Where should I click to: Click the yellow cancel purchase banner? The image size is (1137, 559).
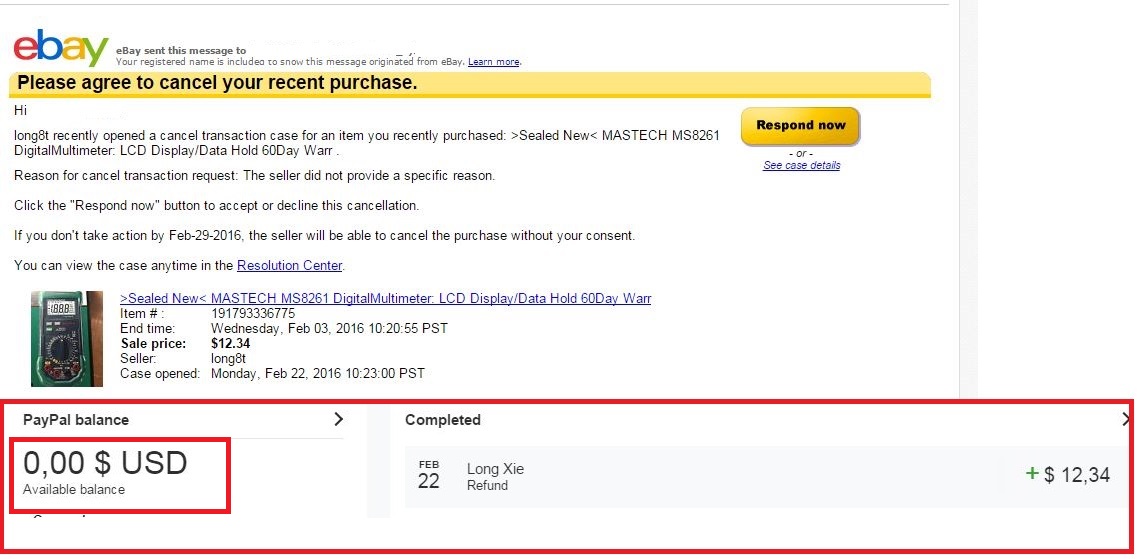[x=470, y=84]
